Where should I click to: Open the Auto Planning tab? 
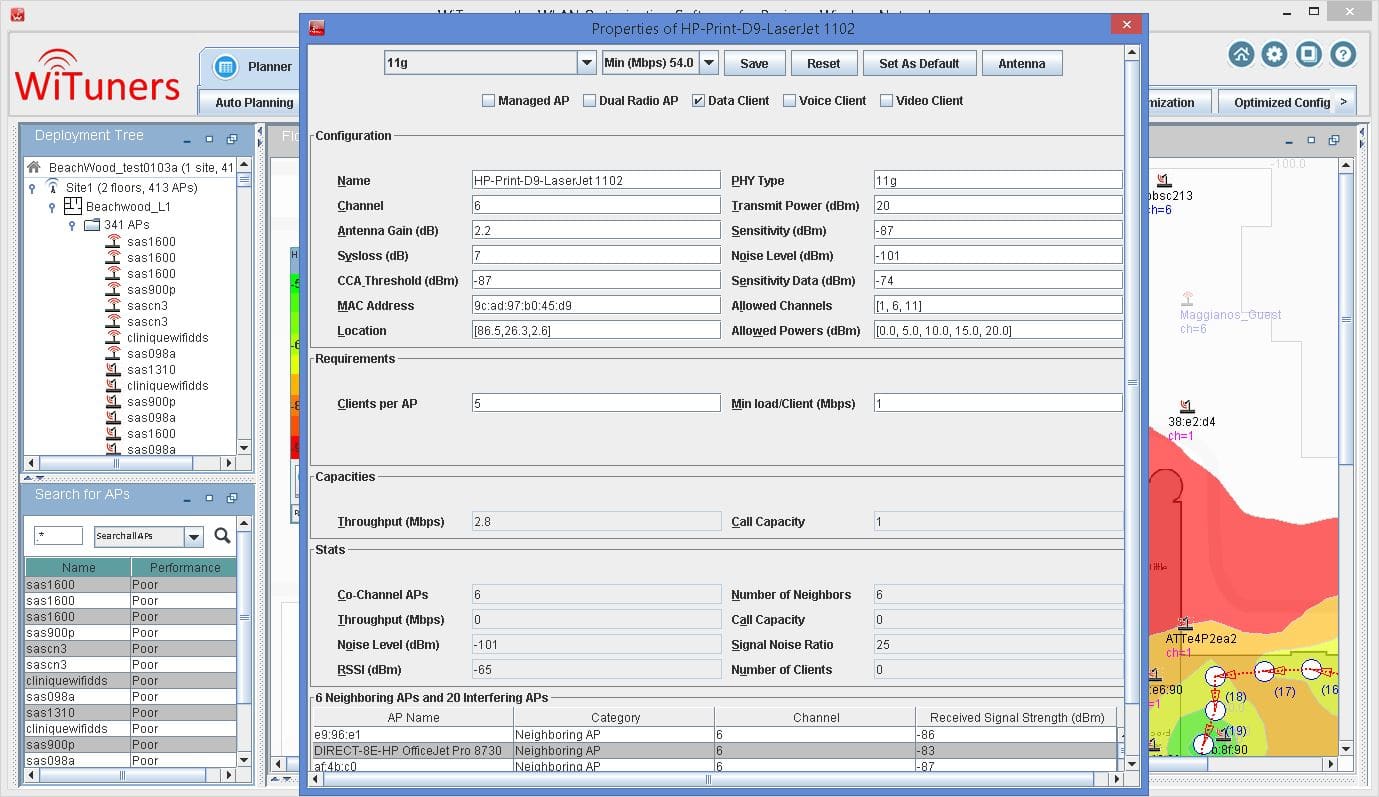click(254, 102)
